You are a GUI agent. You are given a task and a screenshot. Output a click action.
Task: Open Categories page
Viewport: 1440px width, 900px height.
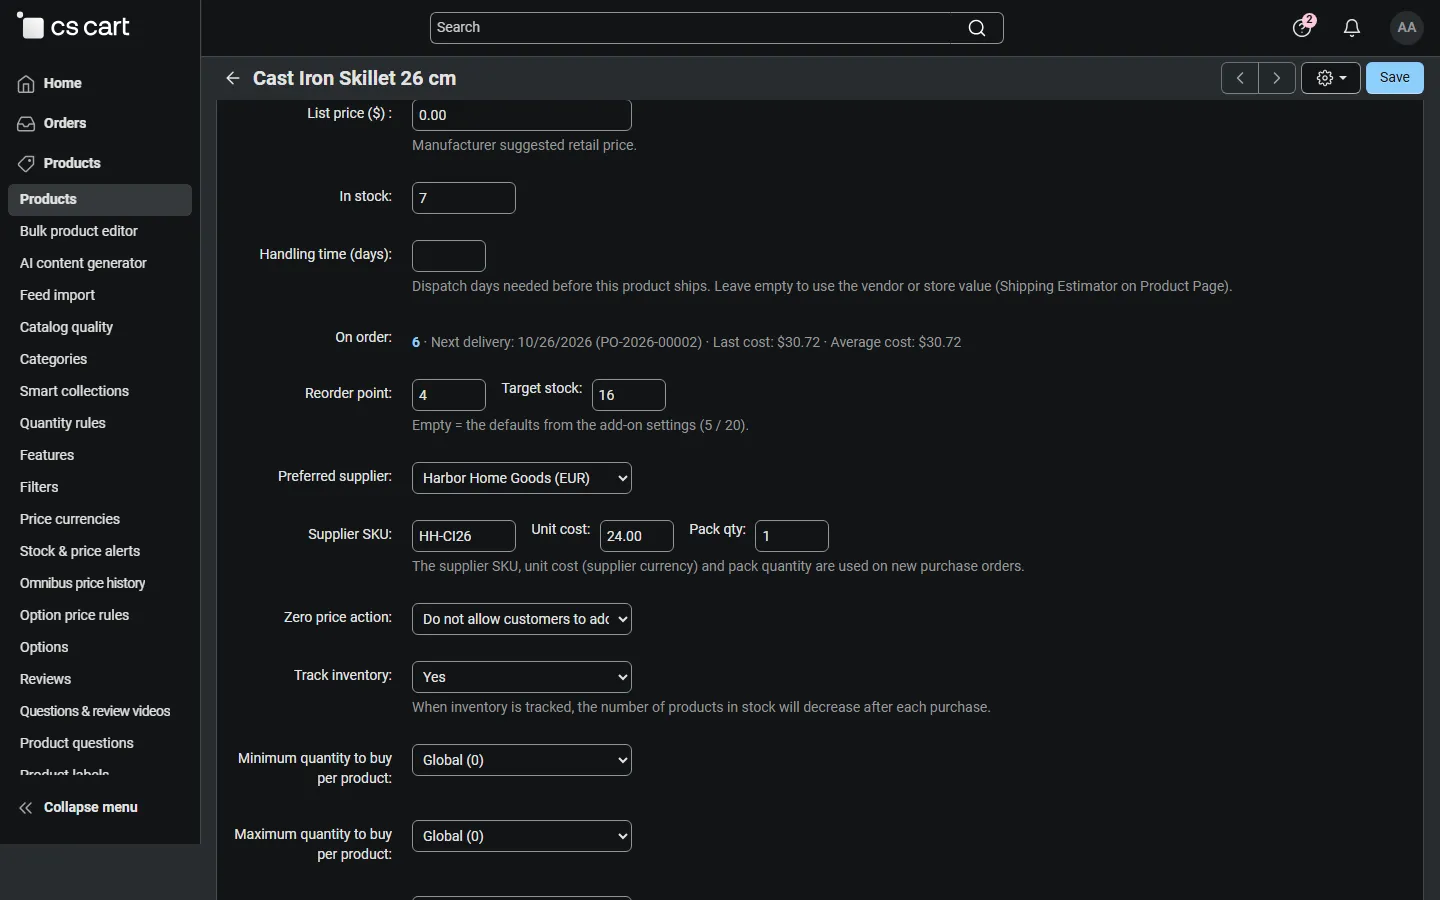53,360
